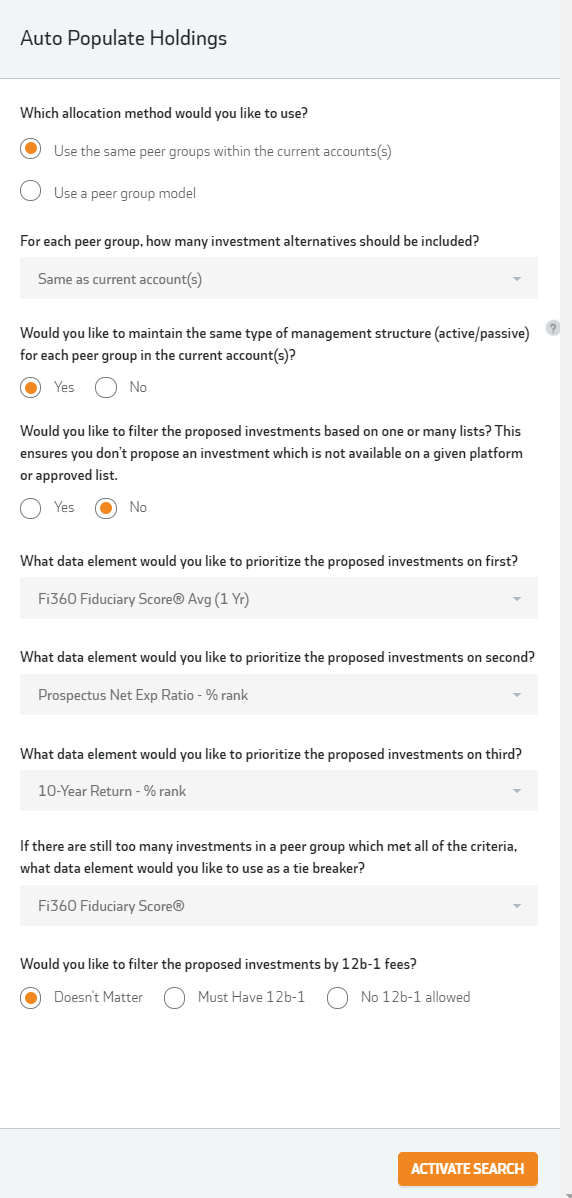Click the arrow of investment alternatives dropdown

[517, 279]
